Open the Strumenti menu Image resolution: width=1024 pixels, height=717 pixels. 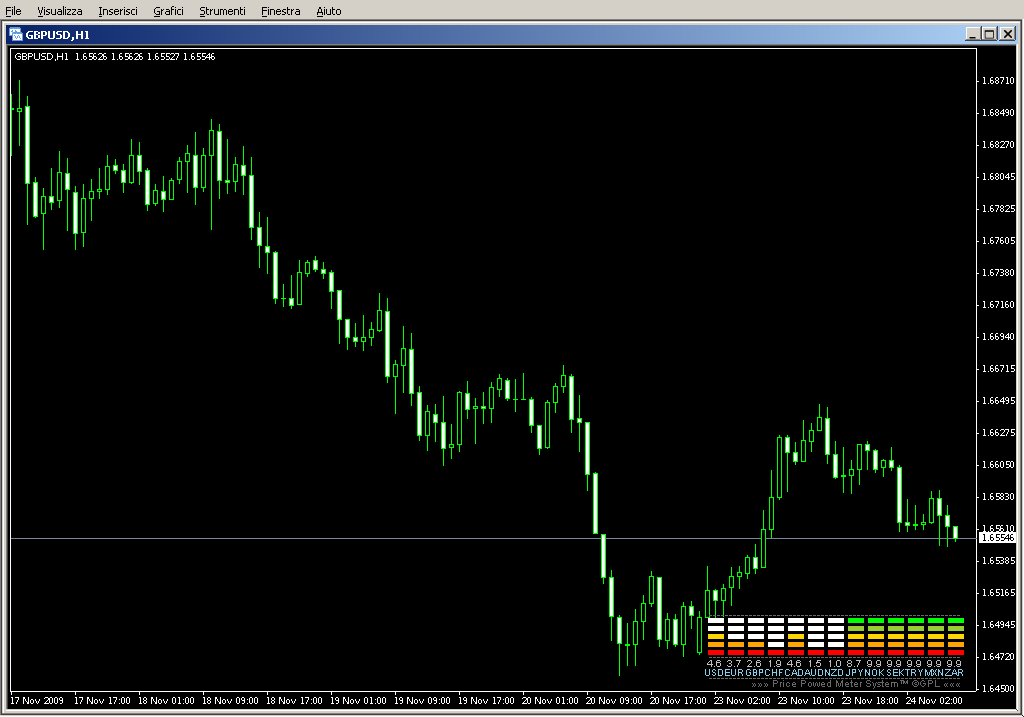click(222, 11)
